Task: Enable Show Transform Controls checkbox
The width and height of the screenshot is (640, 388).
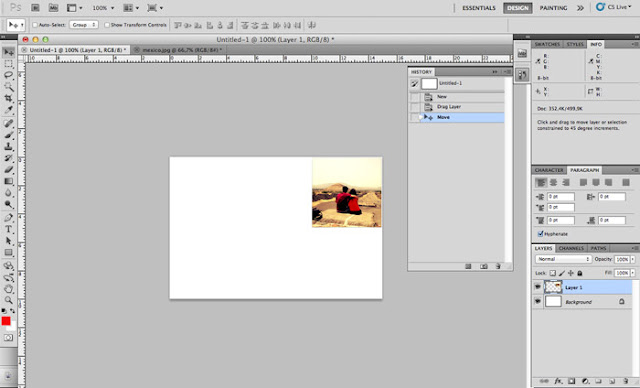Action: click(107, 25)
